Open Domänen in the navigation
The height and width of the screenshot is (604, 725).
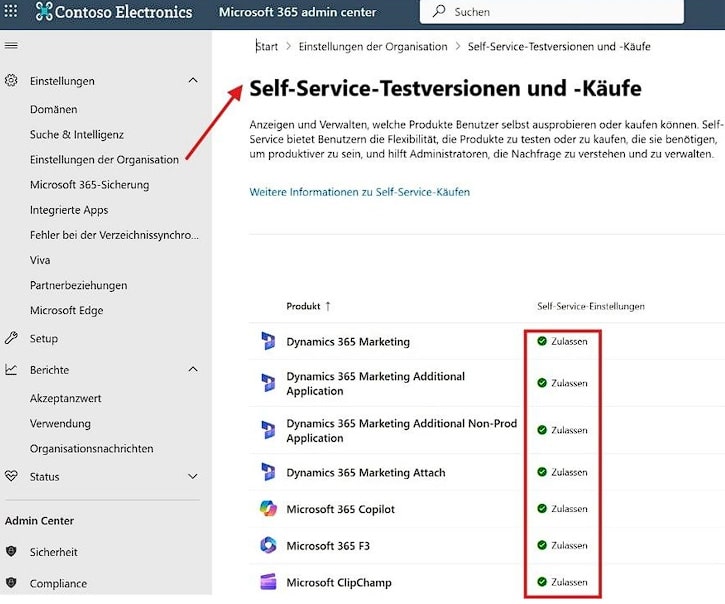coord(54,110)
